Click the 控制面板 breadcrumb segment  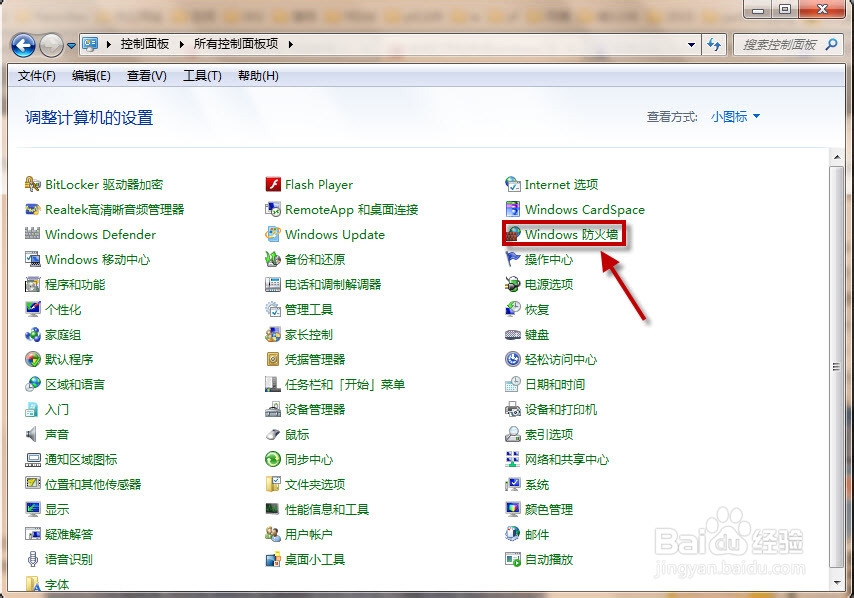[x=144, y=44]
